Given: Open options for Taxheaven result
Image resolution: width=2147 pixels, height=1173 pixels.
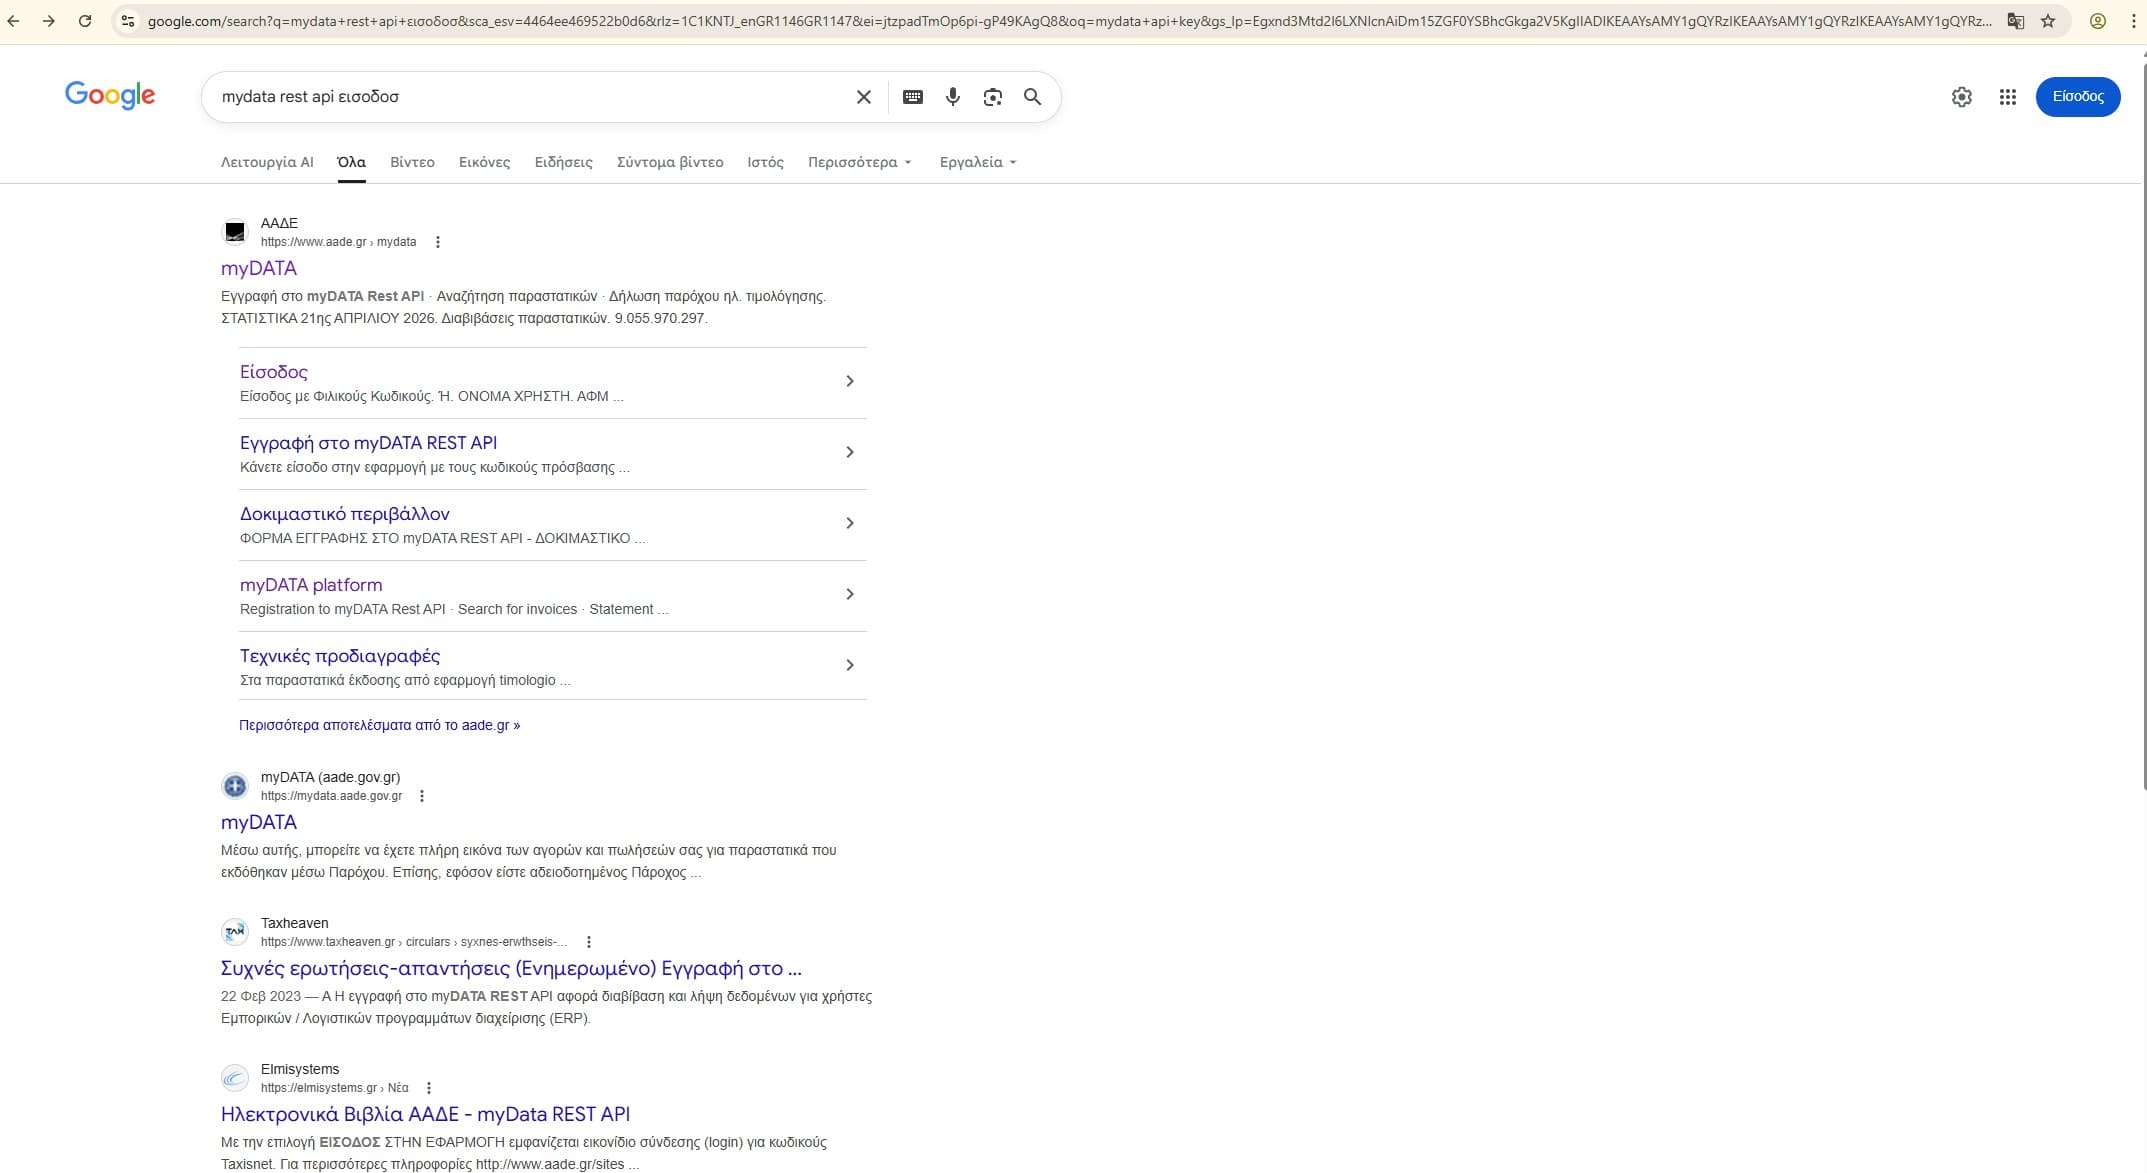Looking at the screenshot, I should pos(589,942).
